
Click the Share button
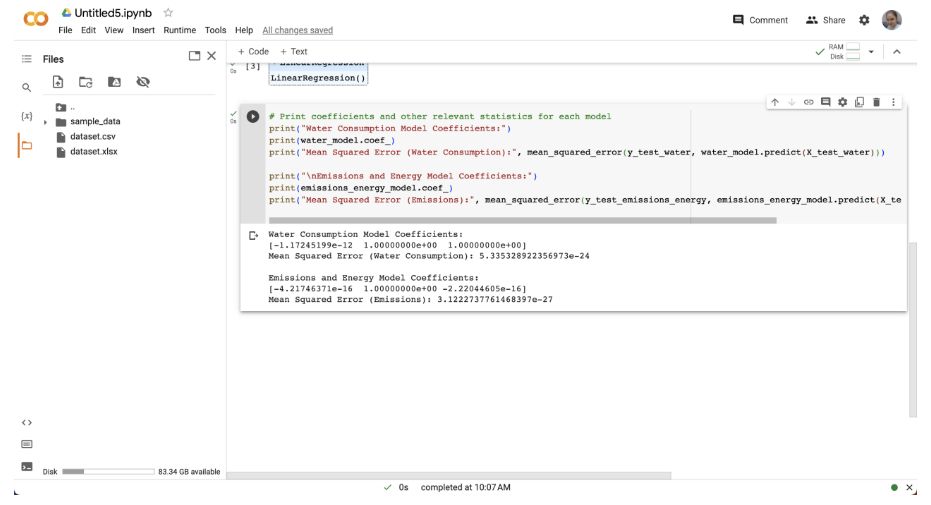pyautogui.click(x=825, y=20)
